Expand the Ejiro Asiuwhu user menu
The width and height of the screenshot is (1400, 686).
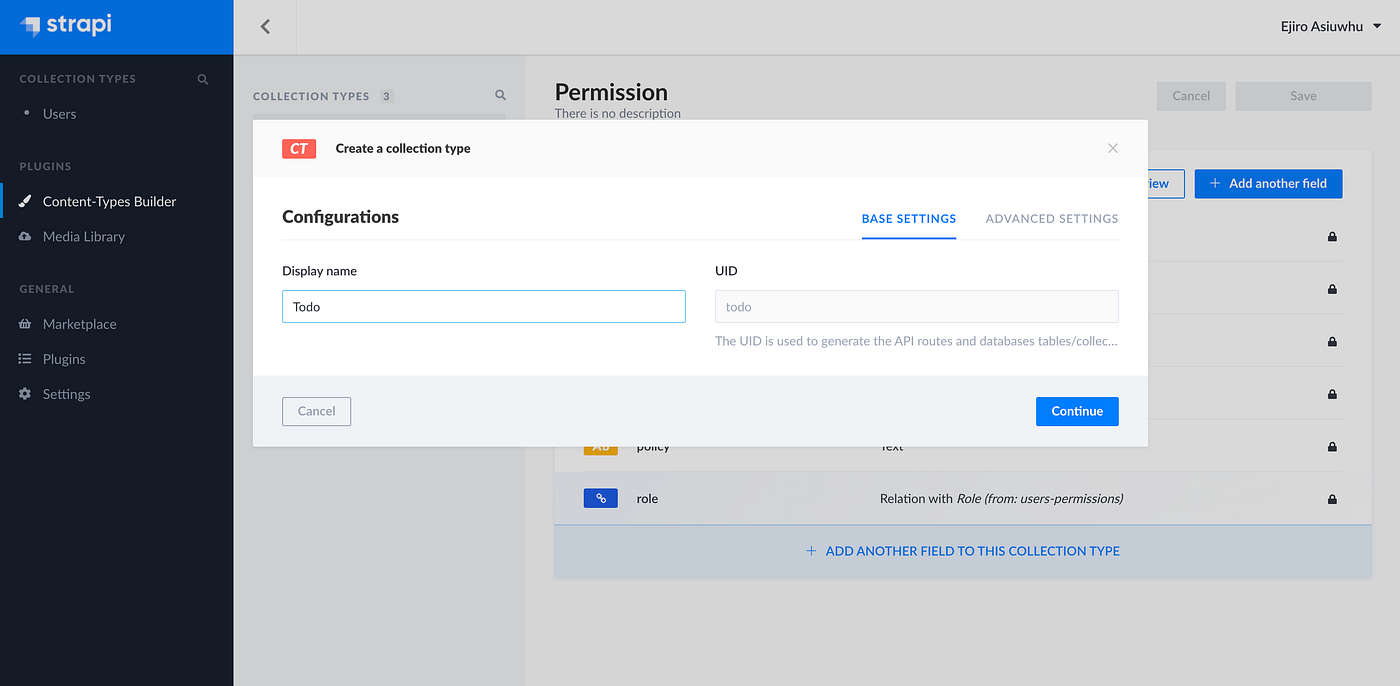(x=1330, y=26)
